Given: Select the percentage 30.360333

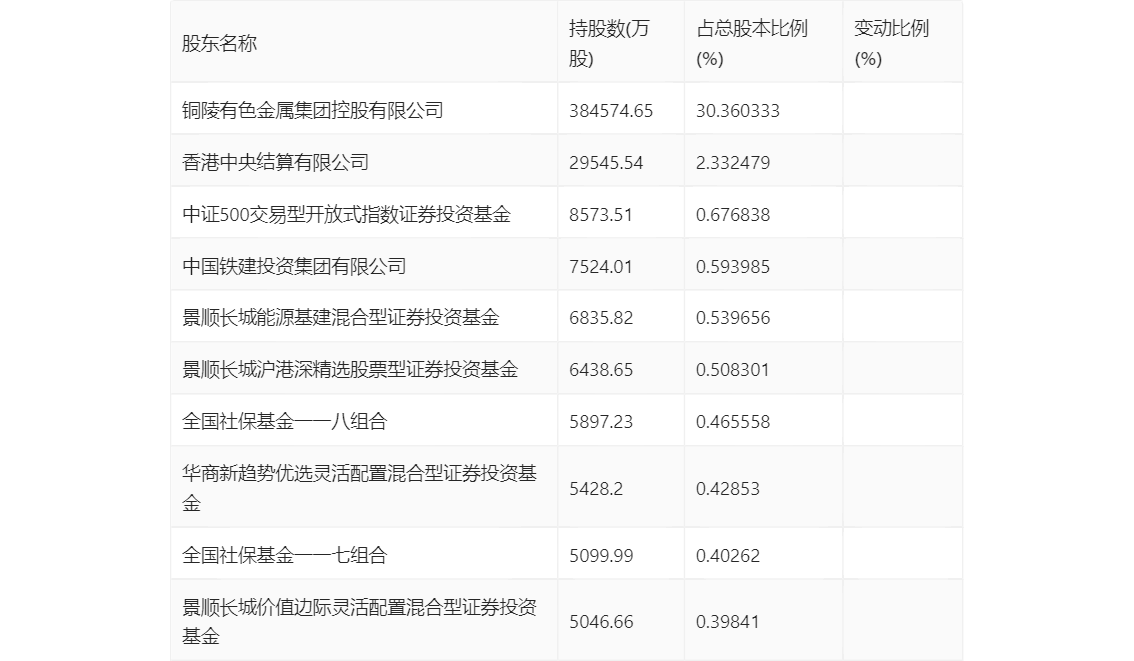Looking at the screenshot, I should point(738,111).
